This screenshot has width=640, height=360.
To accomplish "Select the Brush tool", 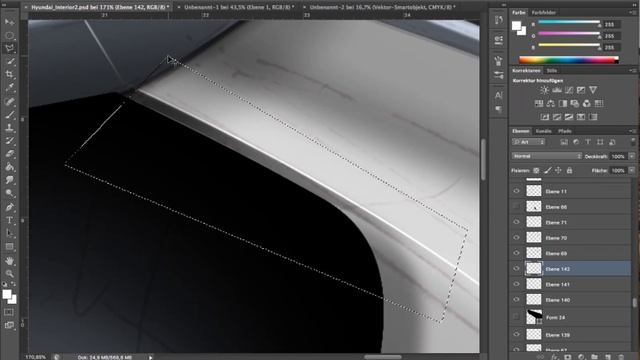I will point(9,114).
